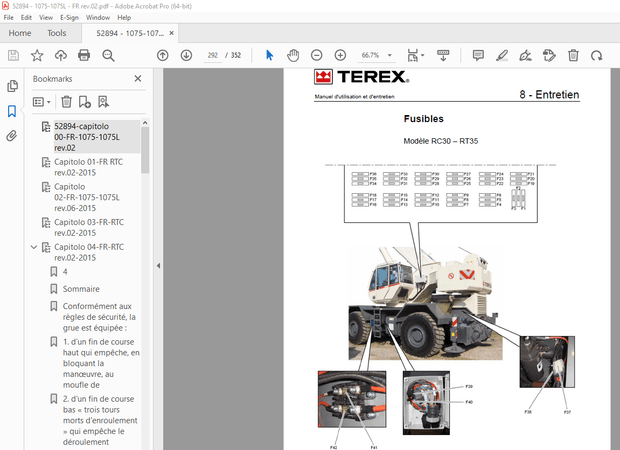Click the bookmarks panel vertical scrollbar
620x450 pixels.
[x=146, y=150]
